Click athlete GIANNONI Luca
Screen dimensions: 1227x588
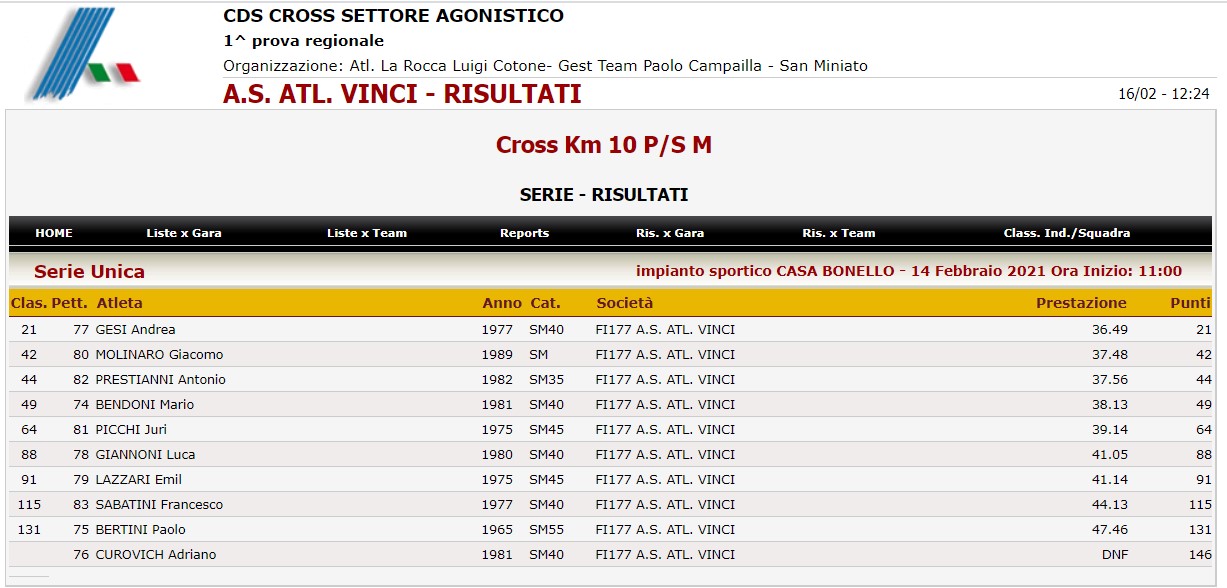pos(145,454)
